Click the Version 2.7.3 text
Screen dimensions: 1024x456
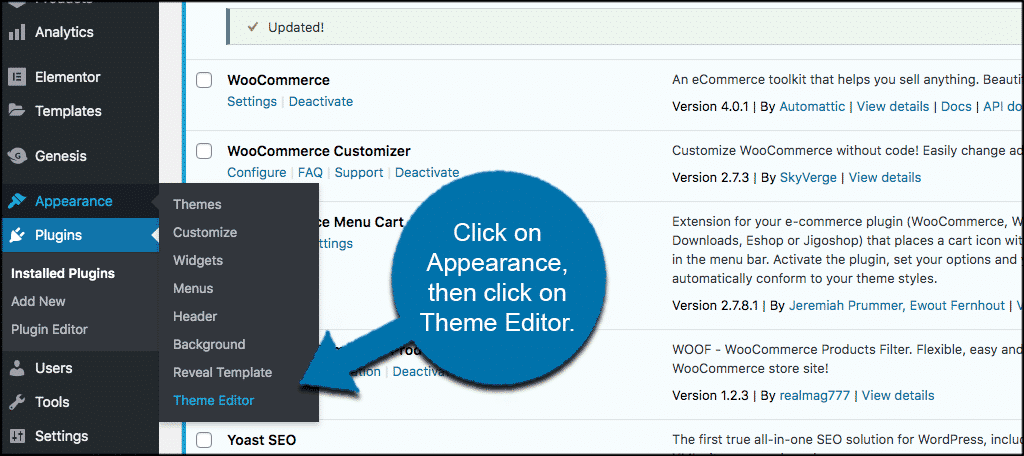coord(711,178)
